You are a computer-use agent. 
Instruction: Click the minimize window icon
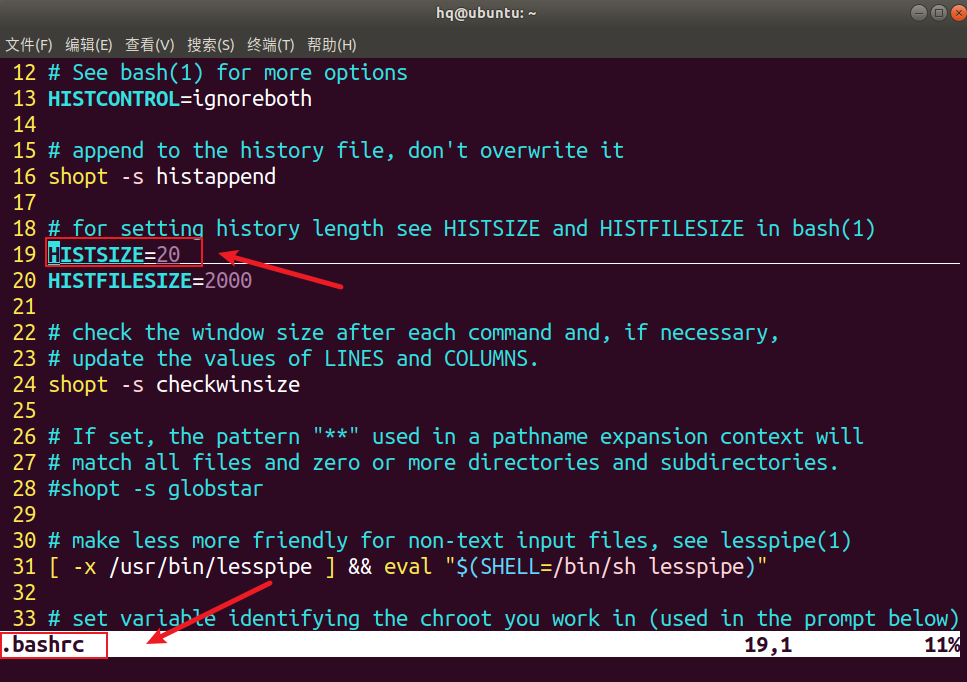pyautogui.click(x=918, y=12)
